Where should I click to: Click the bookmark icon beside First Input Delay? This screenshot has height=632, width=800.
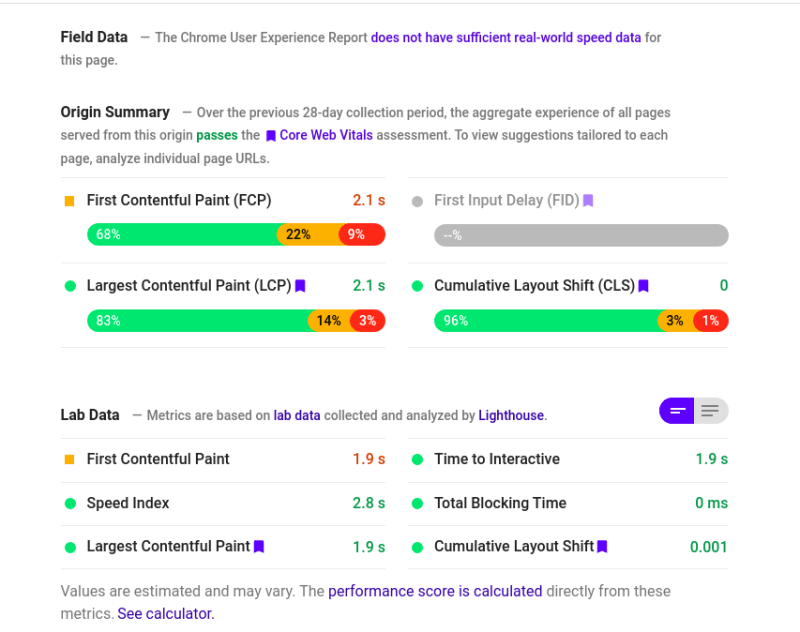pyautogui.click(x=588, y=200)
